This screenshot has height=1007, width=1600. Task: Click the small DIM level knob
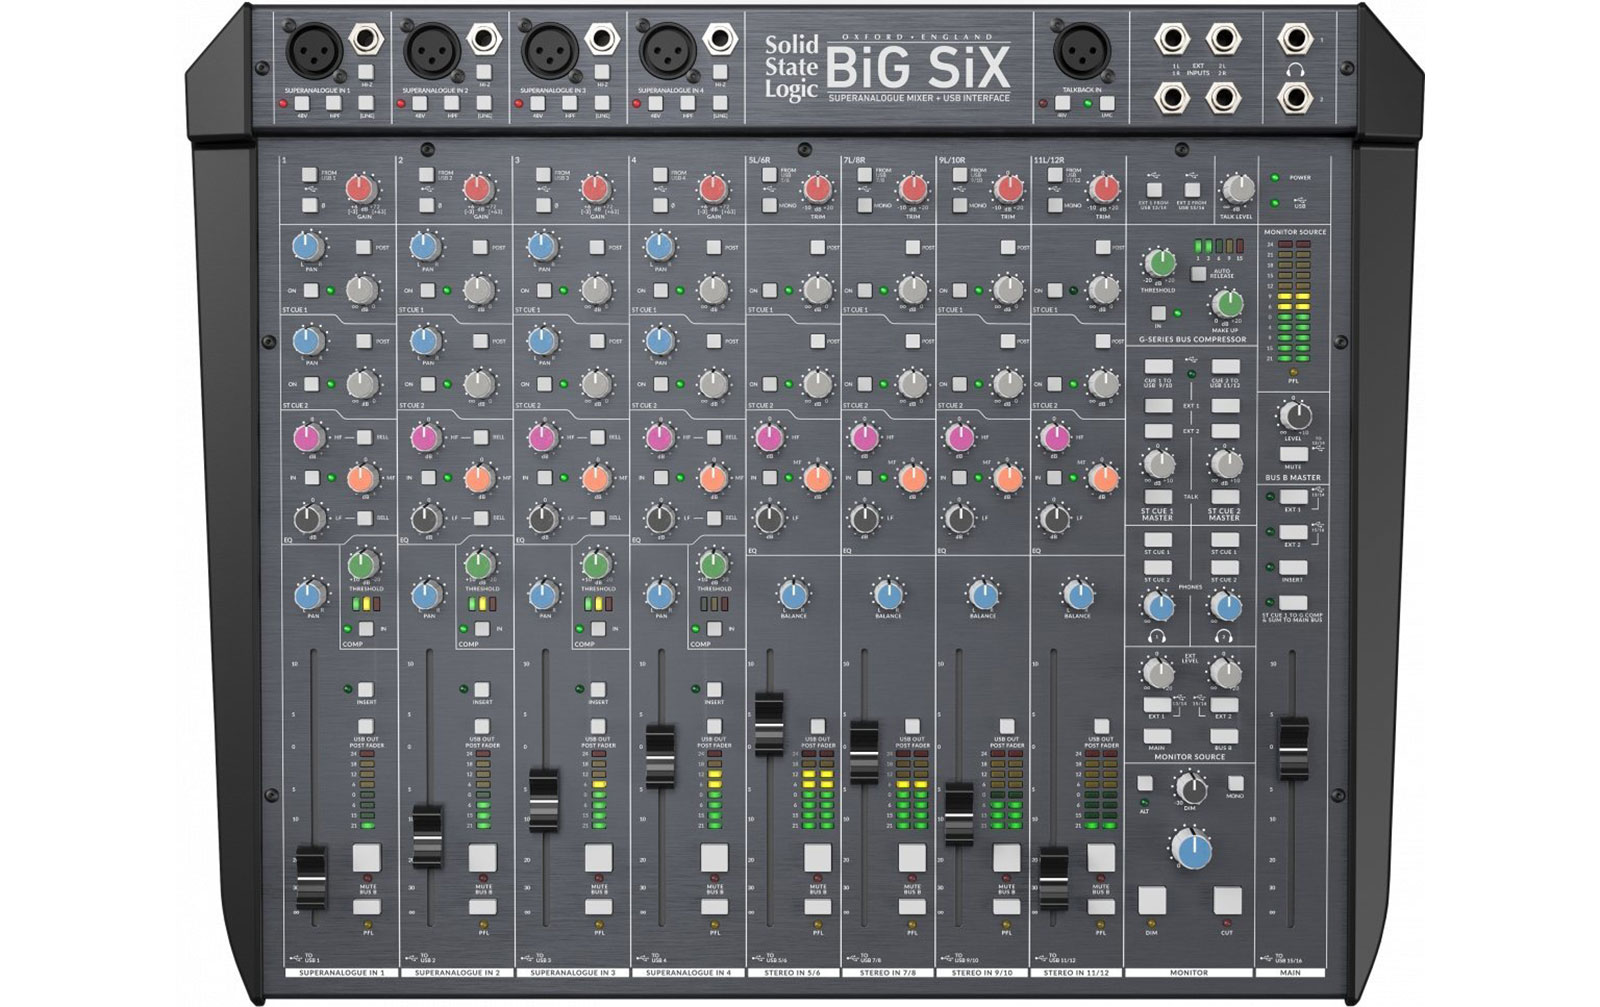(x=1191, y=787)
